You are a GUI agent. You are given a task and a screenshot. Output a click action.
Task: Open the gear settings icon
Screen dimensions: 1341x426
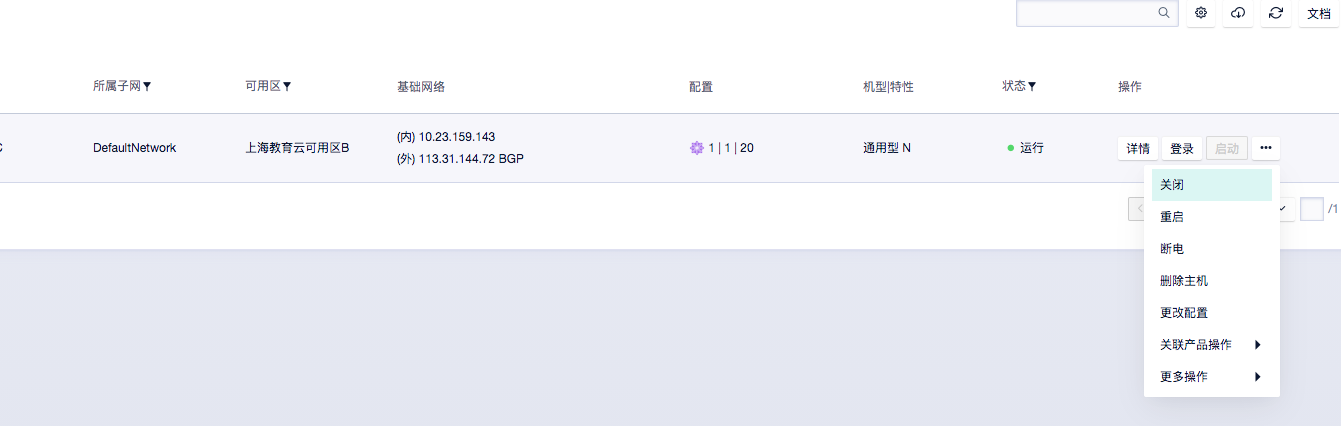point(1201,13)
